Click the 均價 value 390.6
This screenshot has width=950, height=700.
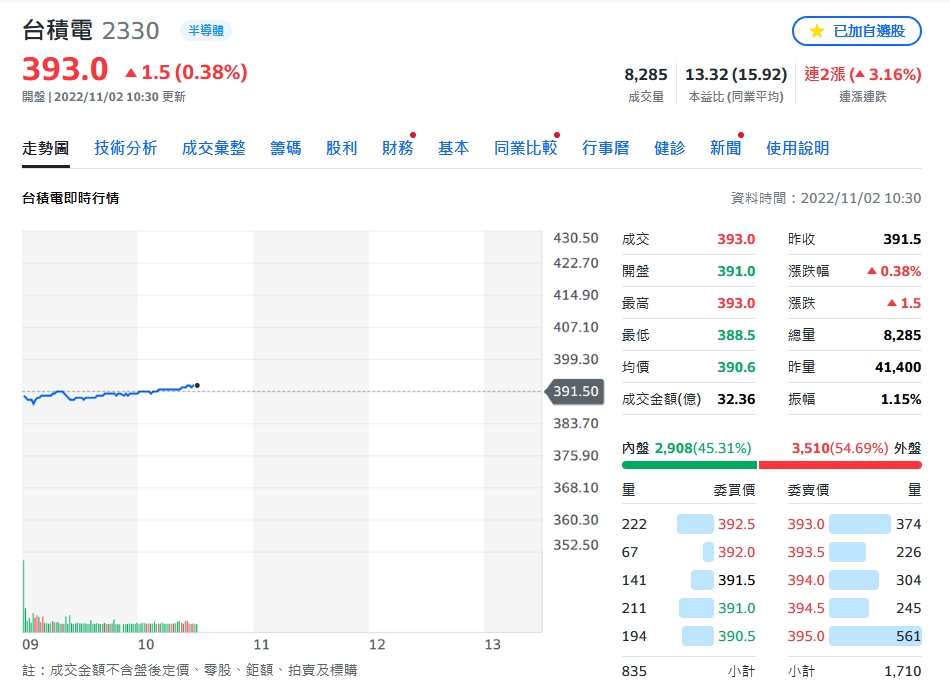736,367
